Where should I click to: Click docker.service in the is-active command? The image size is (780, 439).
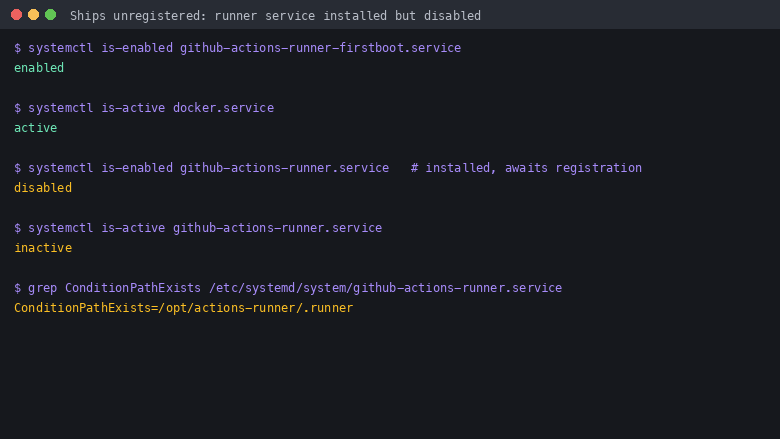223,108
